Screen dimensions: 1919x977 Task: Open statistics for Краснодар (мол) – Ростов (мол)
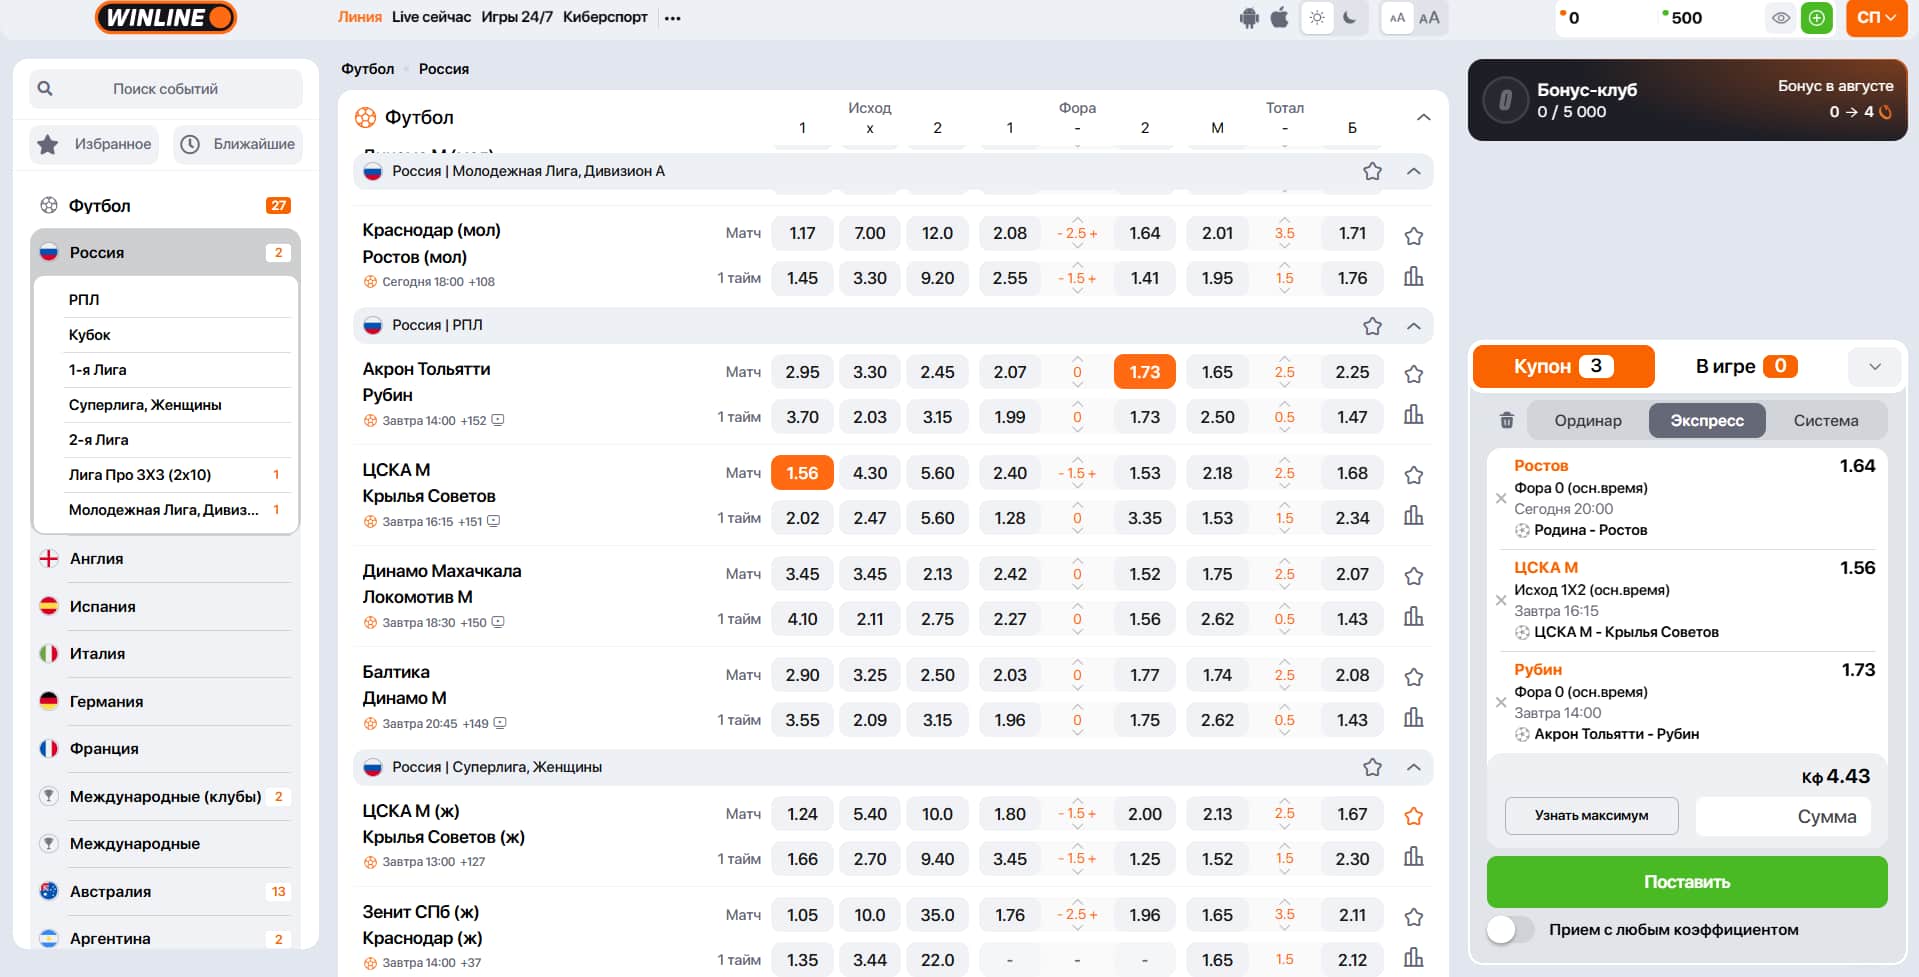click(x=1413, y=276)
